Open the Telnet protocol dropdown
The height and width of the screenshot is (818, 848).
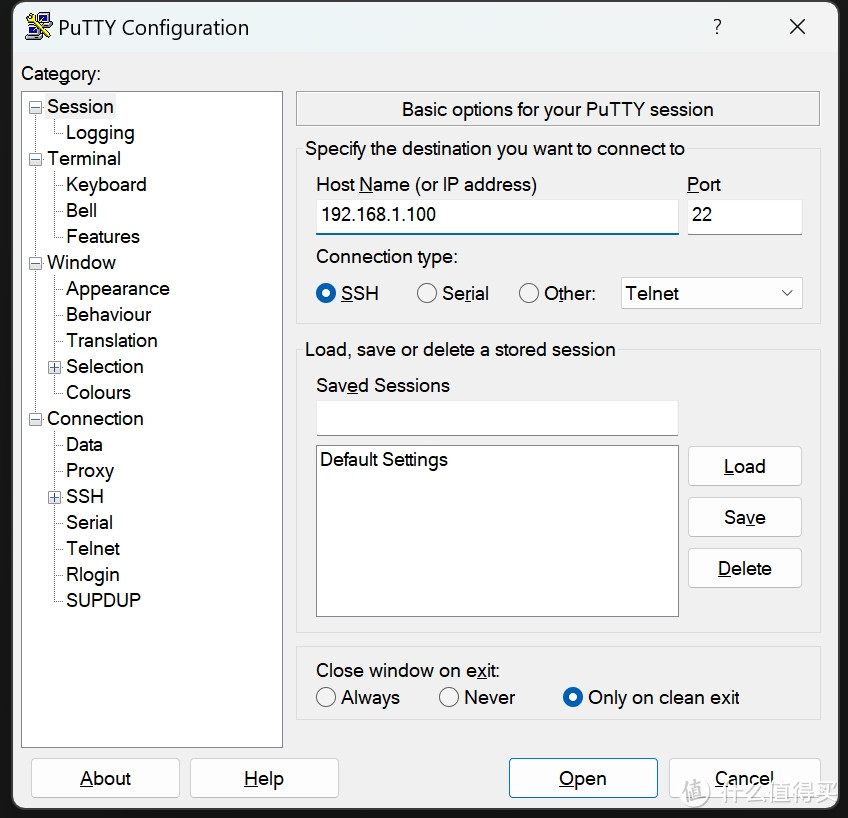(711, 293)
